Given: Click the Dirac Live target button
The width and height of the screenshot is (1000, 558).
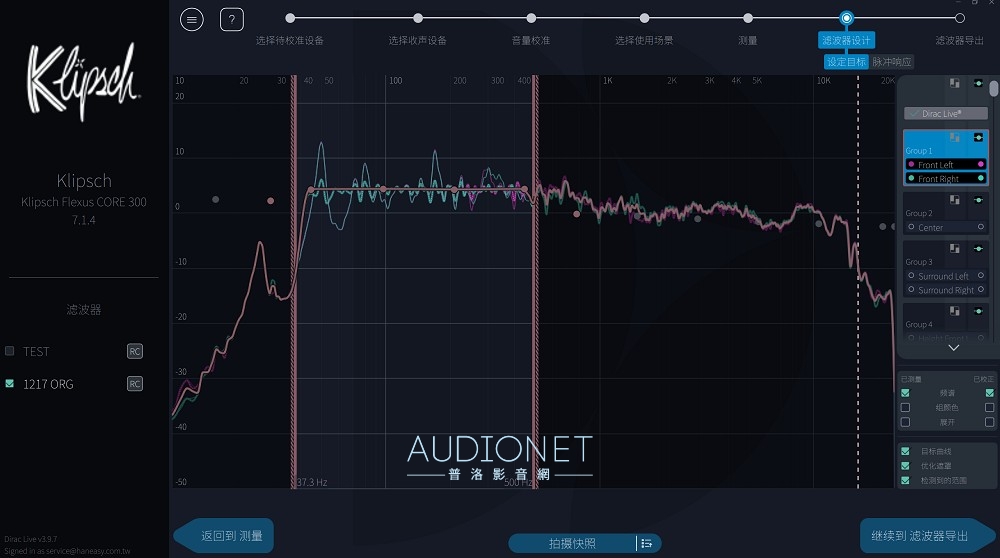Looking at the screenshot, I should 946,114.
